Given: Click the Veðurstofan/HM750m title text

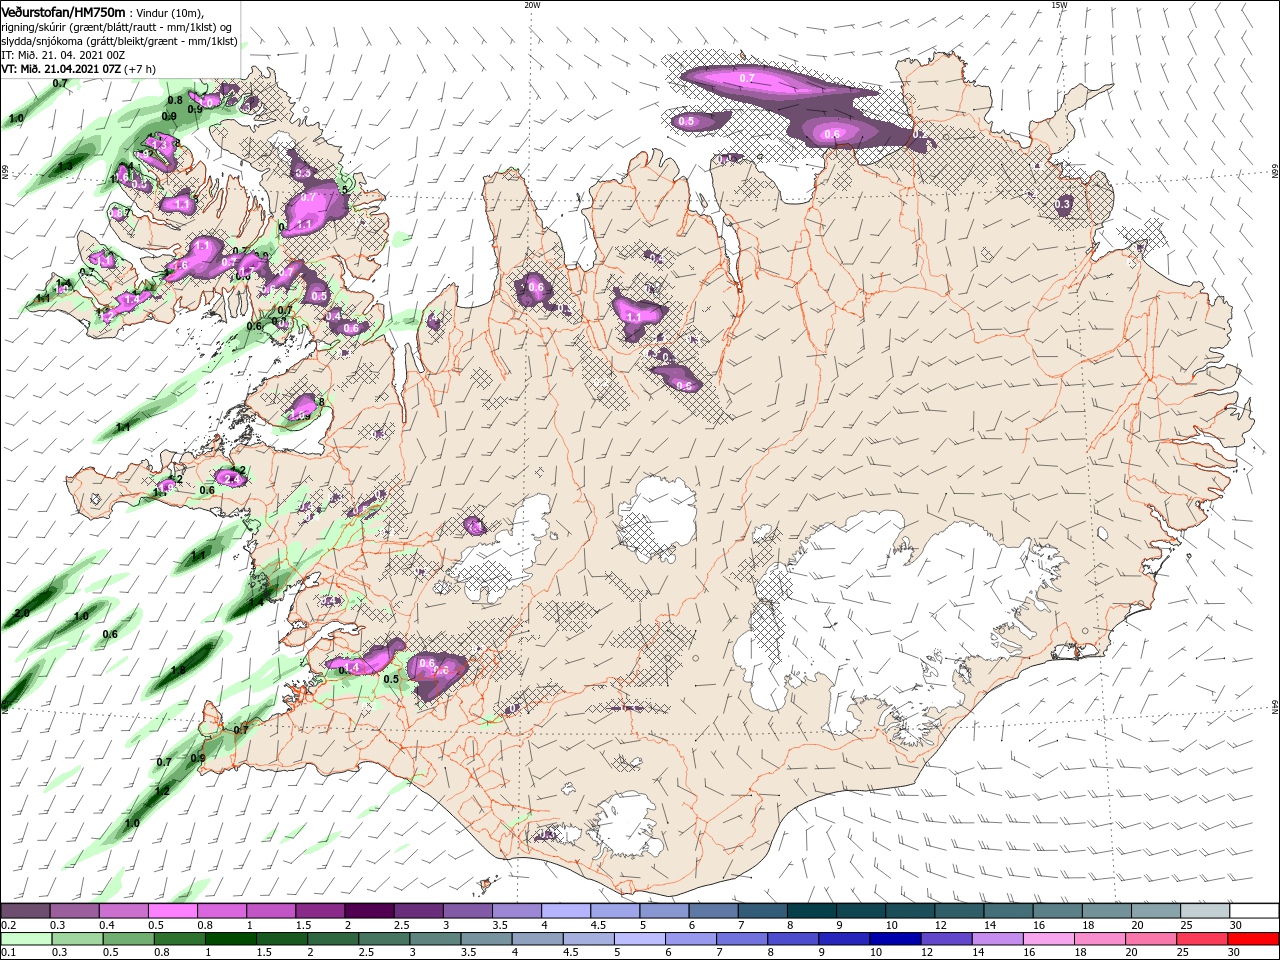Looking at the screenshot, I should (x=62, y=11).
